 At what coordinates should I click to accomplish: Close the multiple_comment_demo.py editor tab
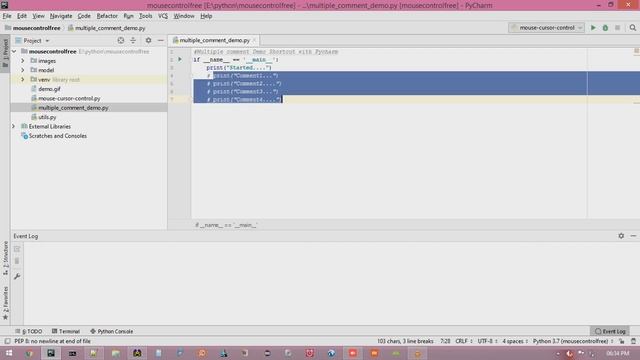tap(254, 40)
